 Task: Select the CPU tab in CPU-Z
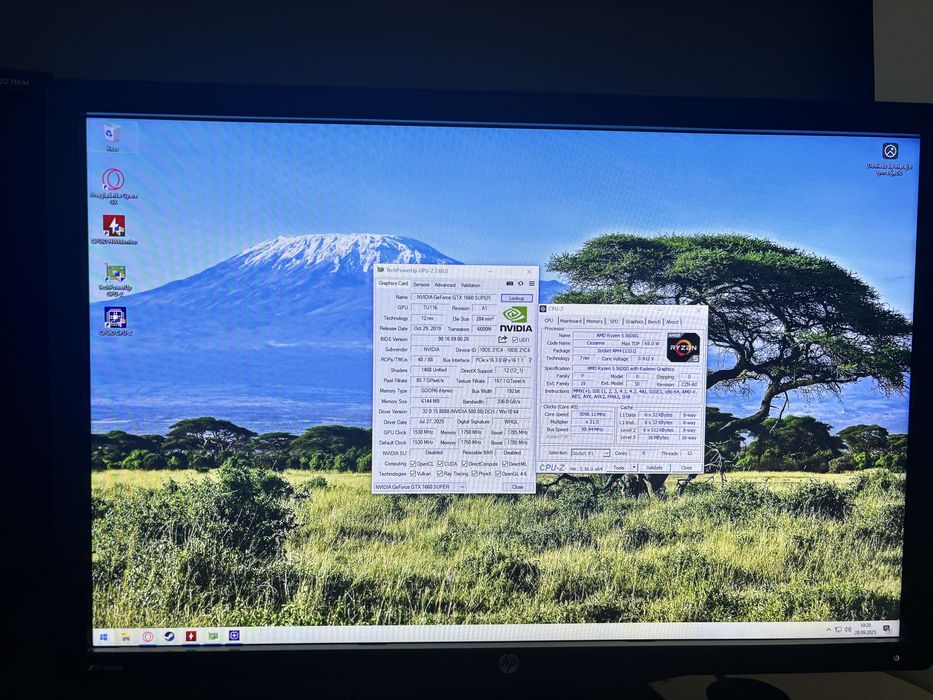click(549, 321)
